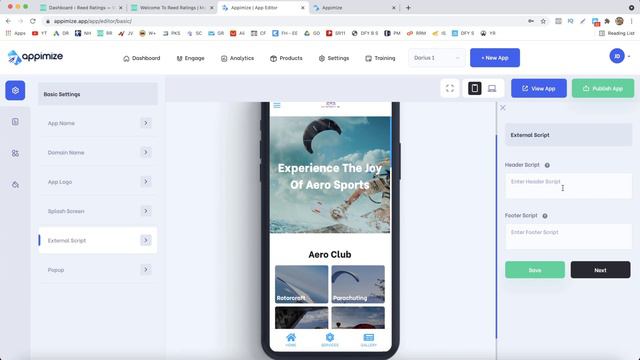The height and width of the screenshot is (360, 640).
Task: Open the Products menu
Action: [286, 58]
